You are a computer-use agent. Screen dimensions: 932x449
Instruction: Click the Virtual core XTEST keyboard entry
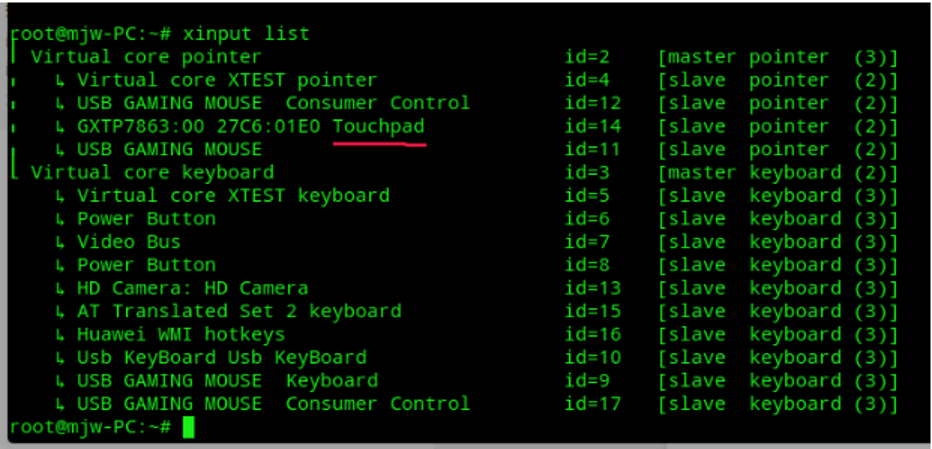(x=233, y=195)
